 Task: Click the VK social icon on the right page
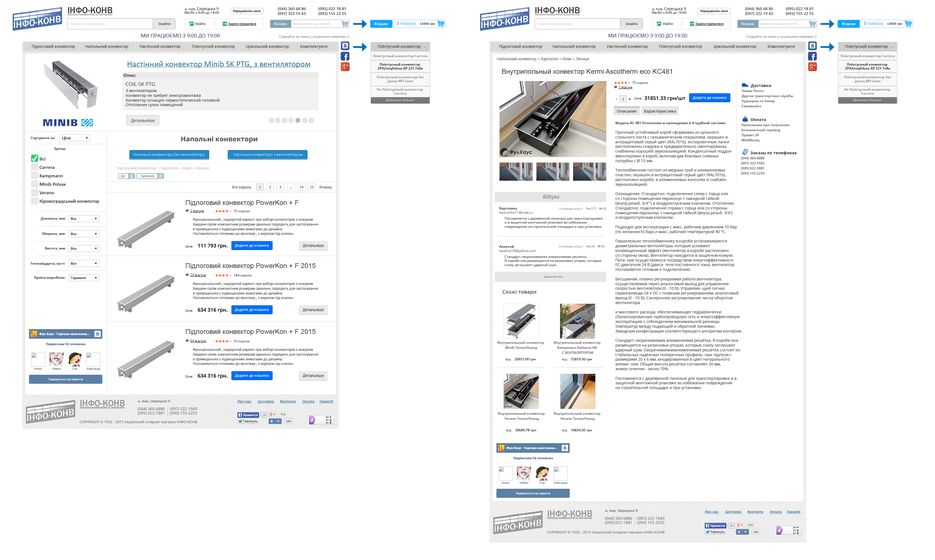[x=812, y=46]
